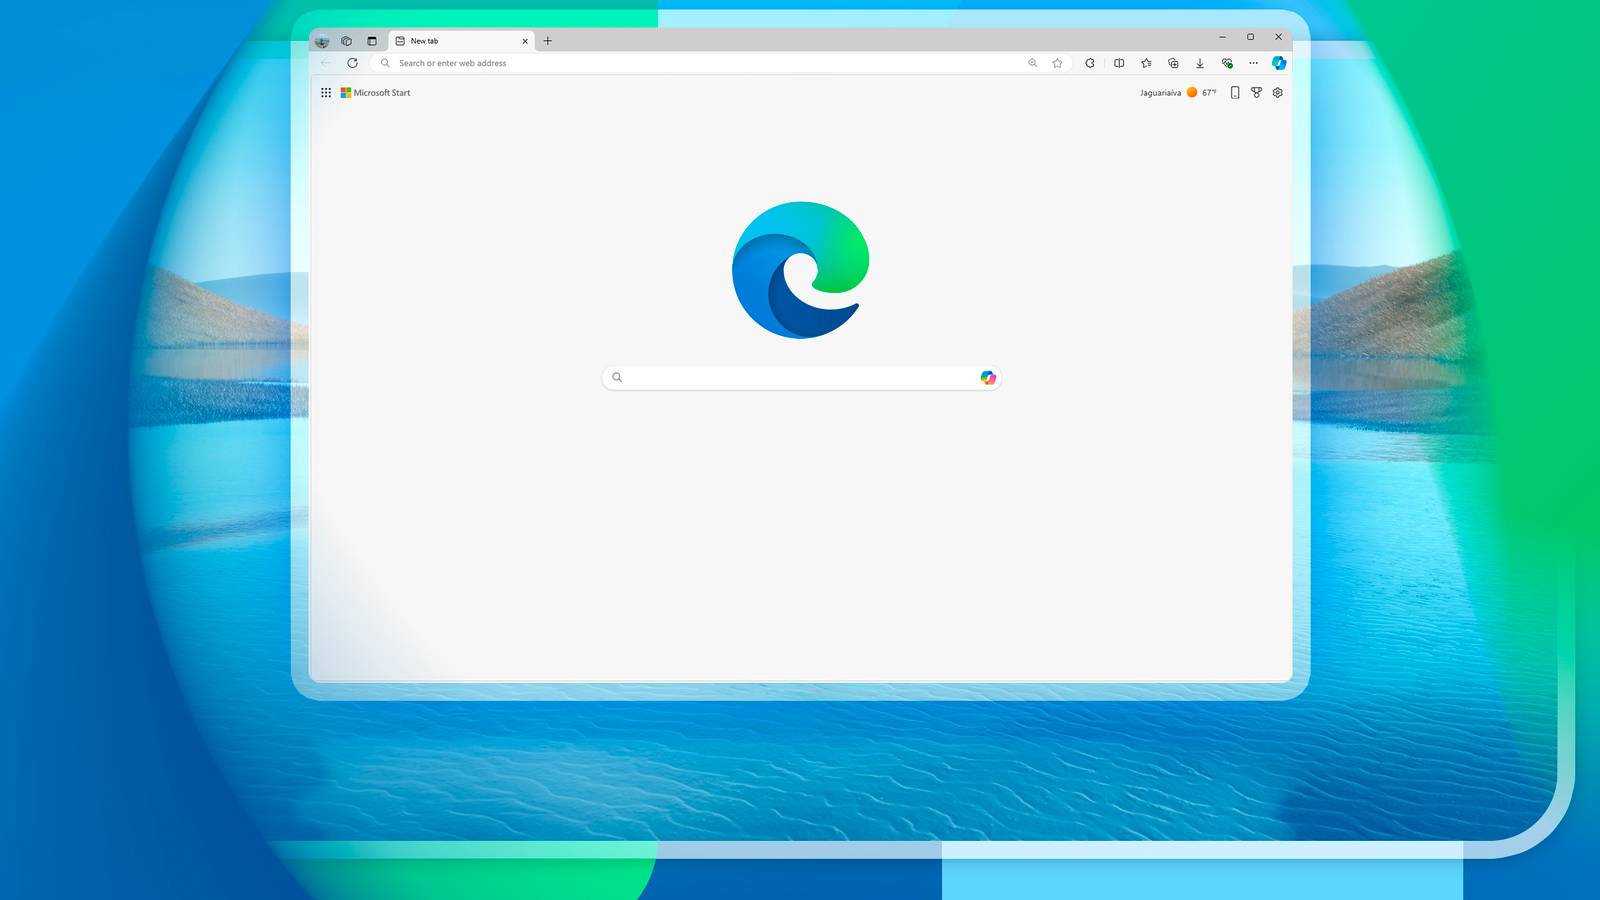Image resolution: width=1600 pixels, height=900 pixels.
Task: Toggle favorite status for this page
Action: point(1058,63)
